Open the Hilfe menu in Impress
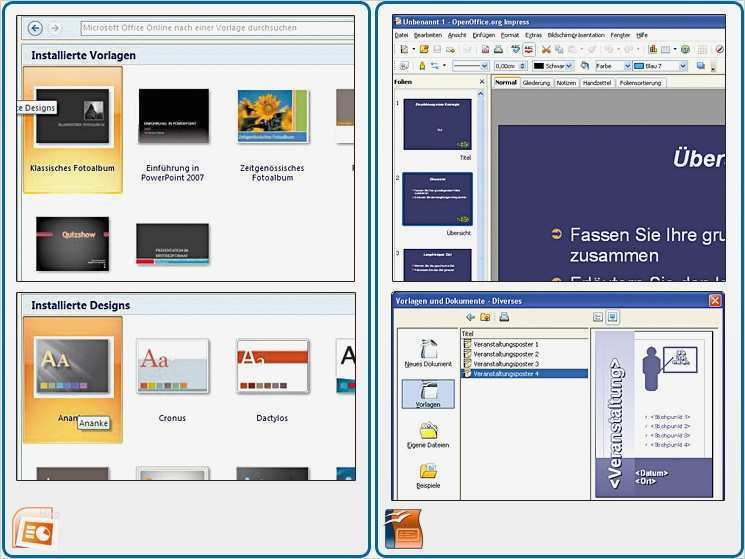 [642, 35]
